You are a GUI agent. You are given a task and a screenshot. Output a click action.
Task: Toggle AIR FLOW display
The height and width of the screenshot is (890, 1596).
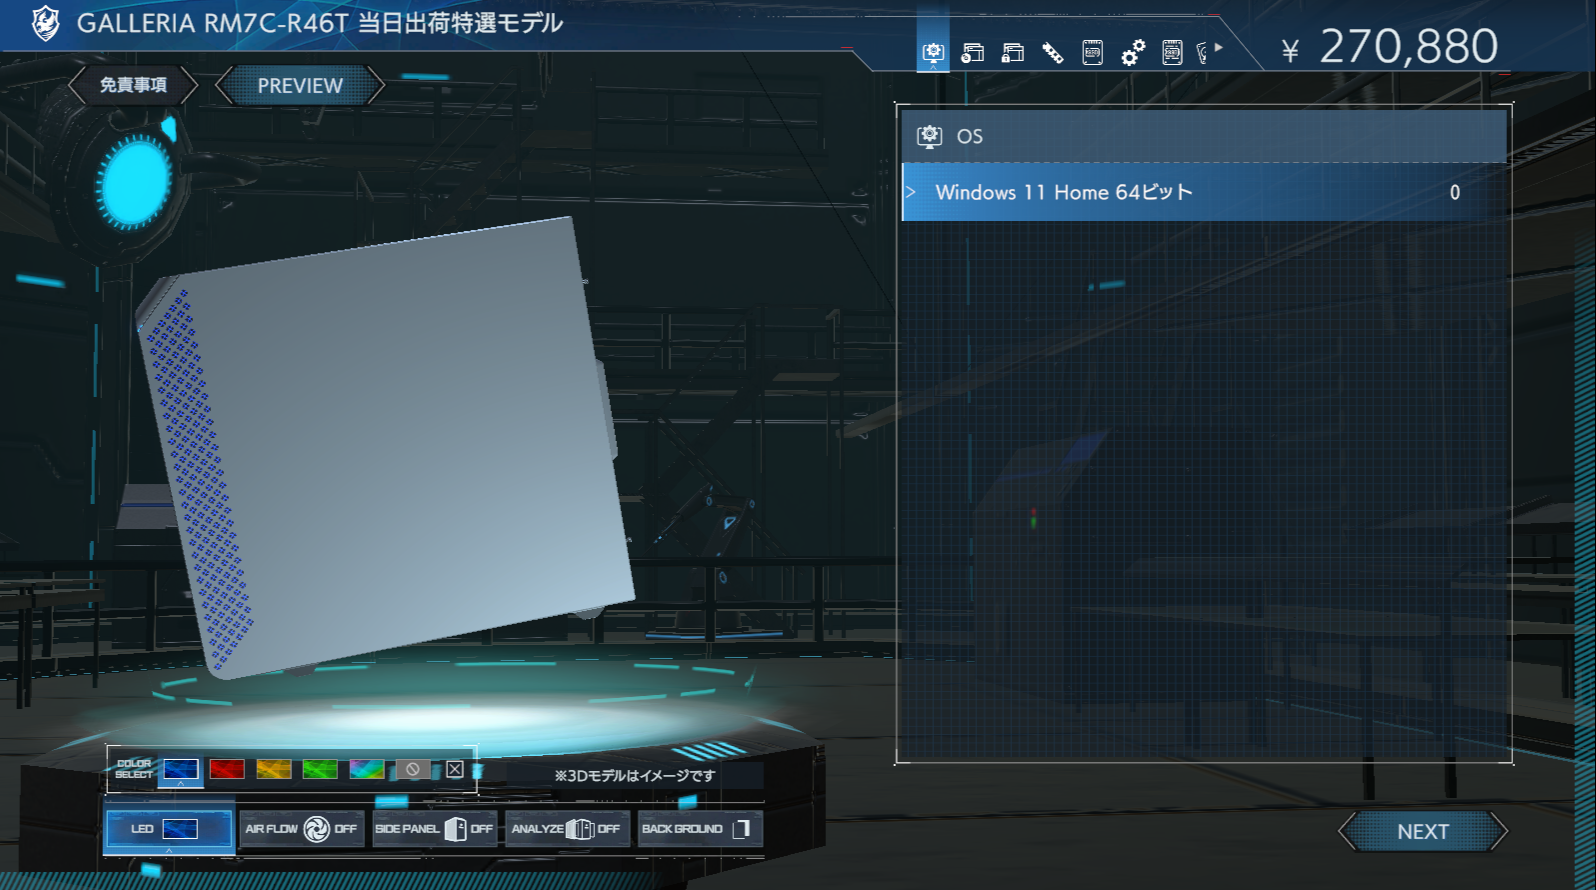pyautogui.click(x=301, y=829)
